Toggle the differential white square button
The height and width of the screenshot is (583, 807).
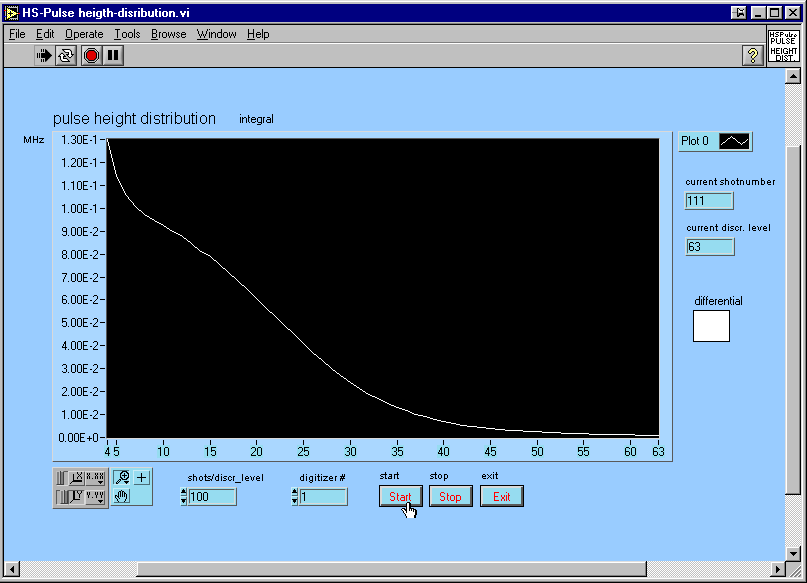tap(711, 326)
